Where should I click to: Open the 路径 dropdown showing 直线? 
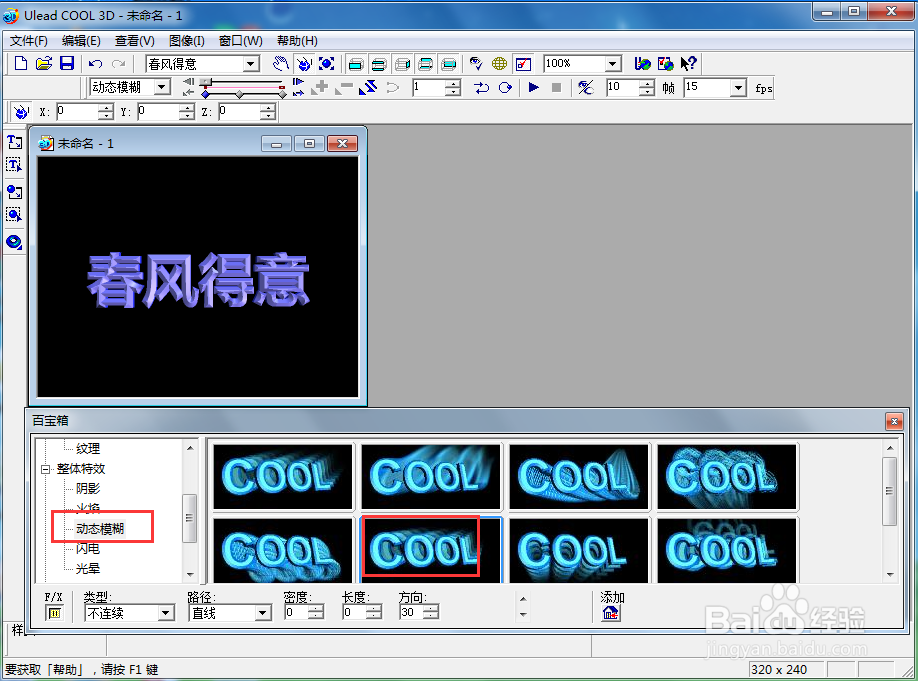[263, 613]
